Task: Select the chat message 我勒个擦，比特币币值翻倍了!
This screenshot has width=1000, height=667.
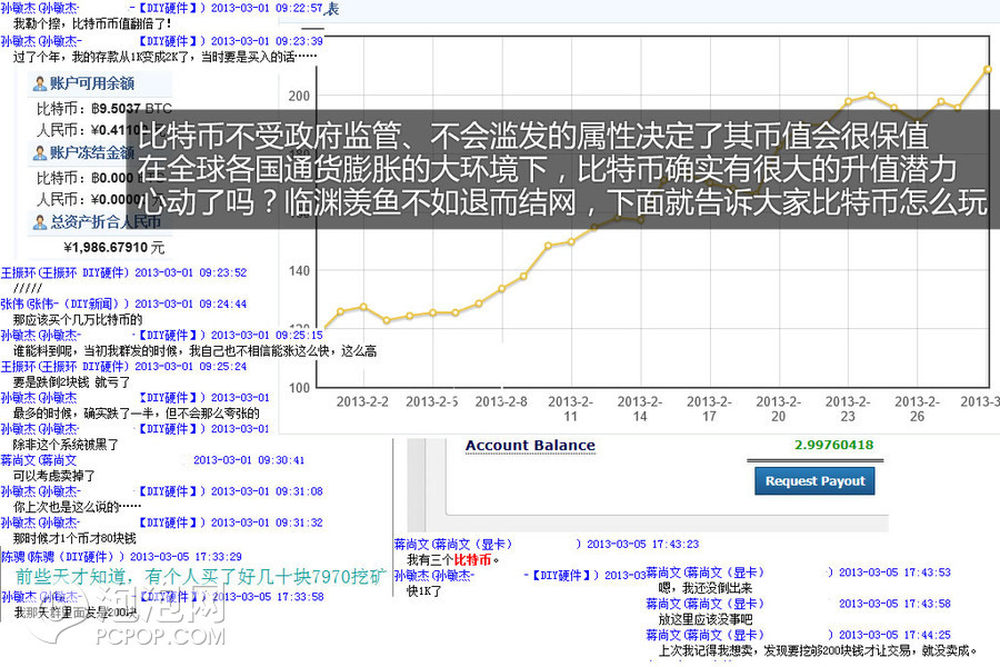Action: pos(92,24)
